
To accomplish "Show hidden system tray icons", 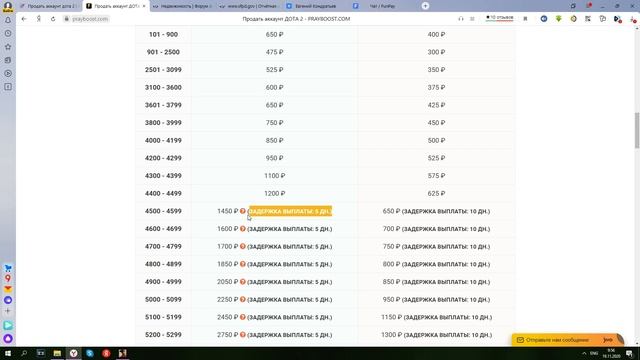I will 584,353.
